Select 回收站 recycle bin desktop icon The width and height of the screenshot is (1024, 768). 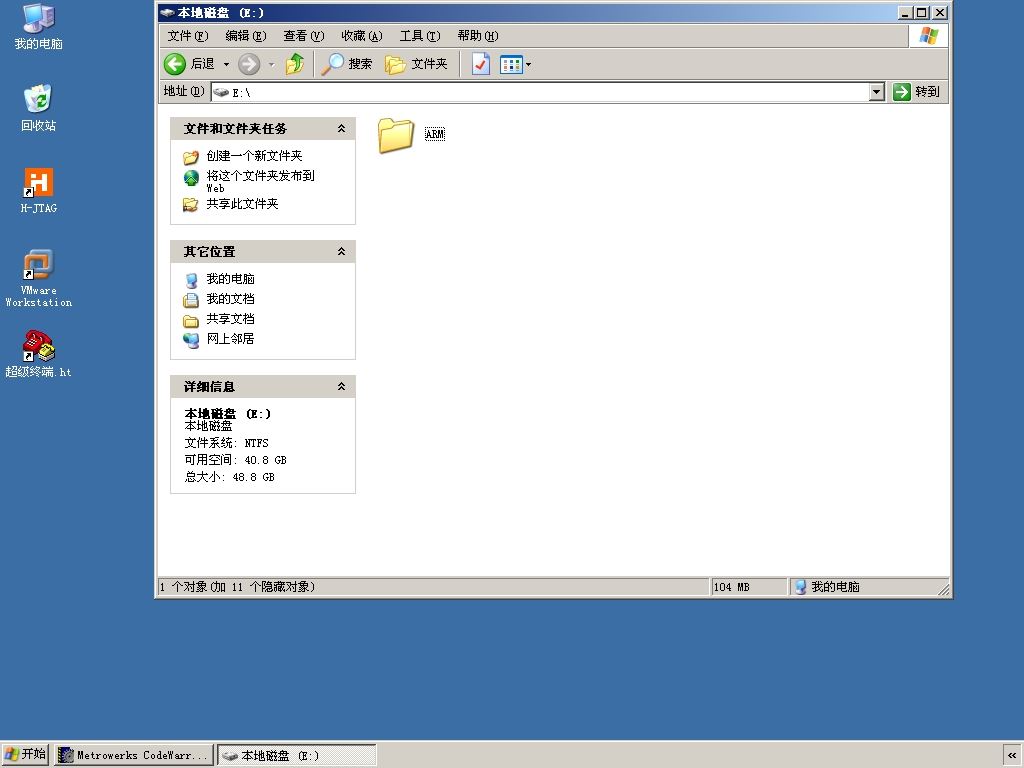(x=39, y=108)
